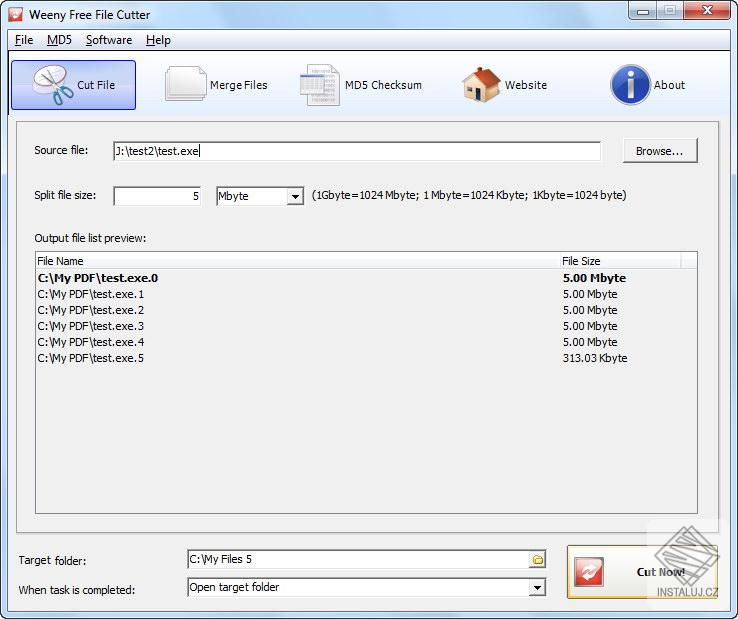Select row C:\My PDF\test.exe.5
738x619 pixels.
coord(366,358)
